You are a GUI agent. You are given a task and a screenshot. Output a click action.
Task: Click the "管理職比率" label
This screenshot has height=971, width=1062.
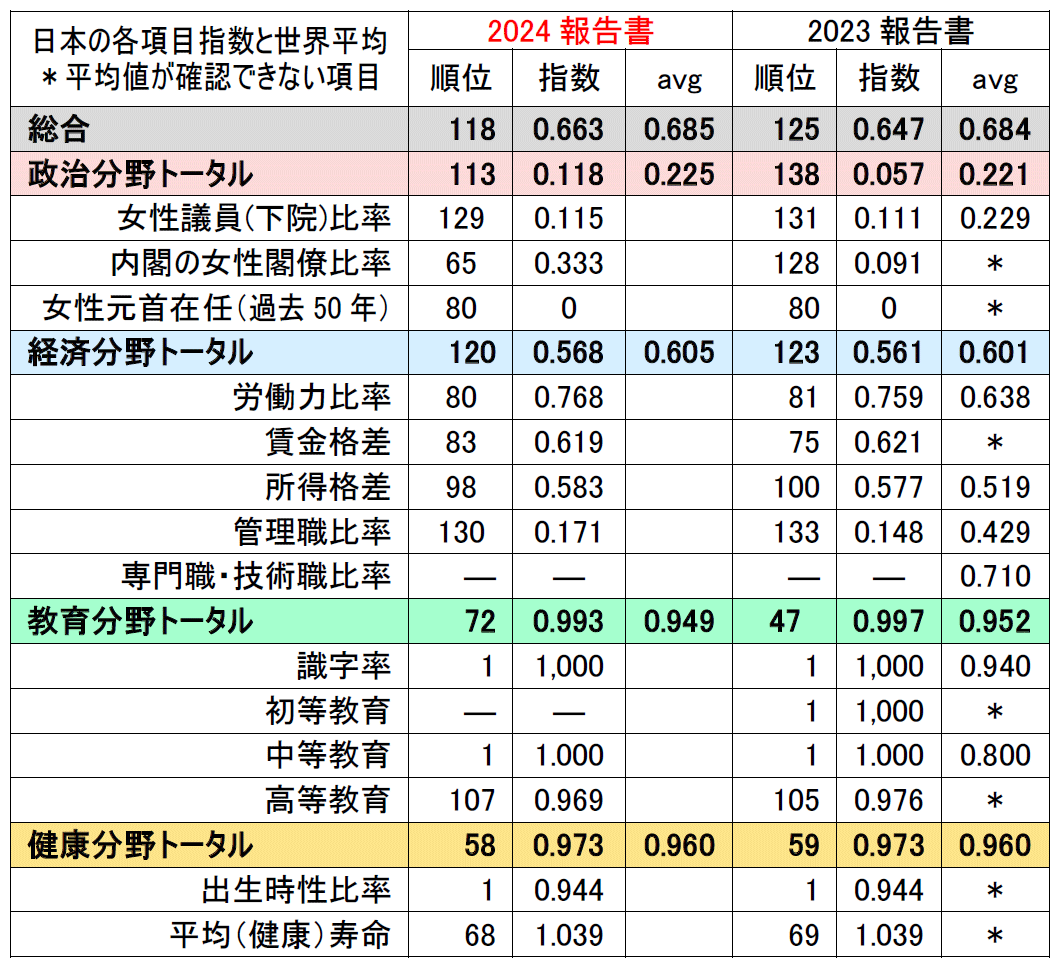tap(312, 532)
